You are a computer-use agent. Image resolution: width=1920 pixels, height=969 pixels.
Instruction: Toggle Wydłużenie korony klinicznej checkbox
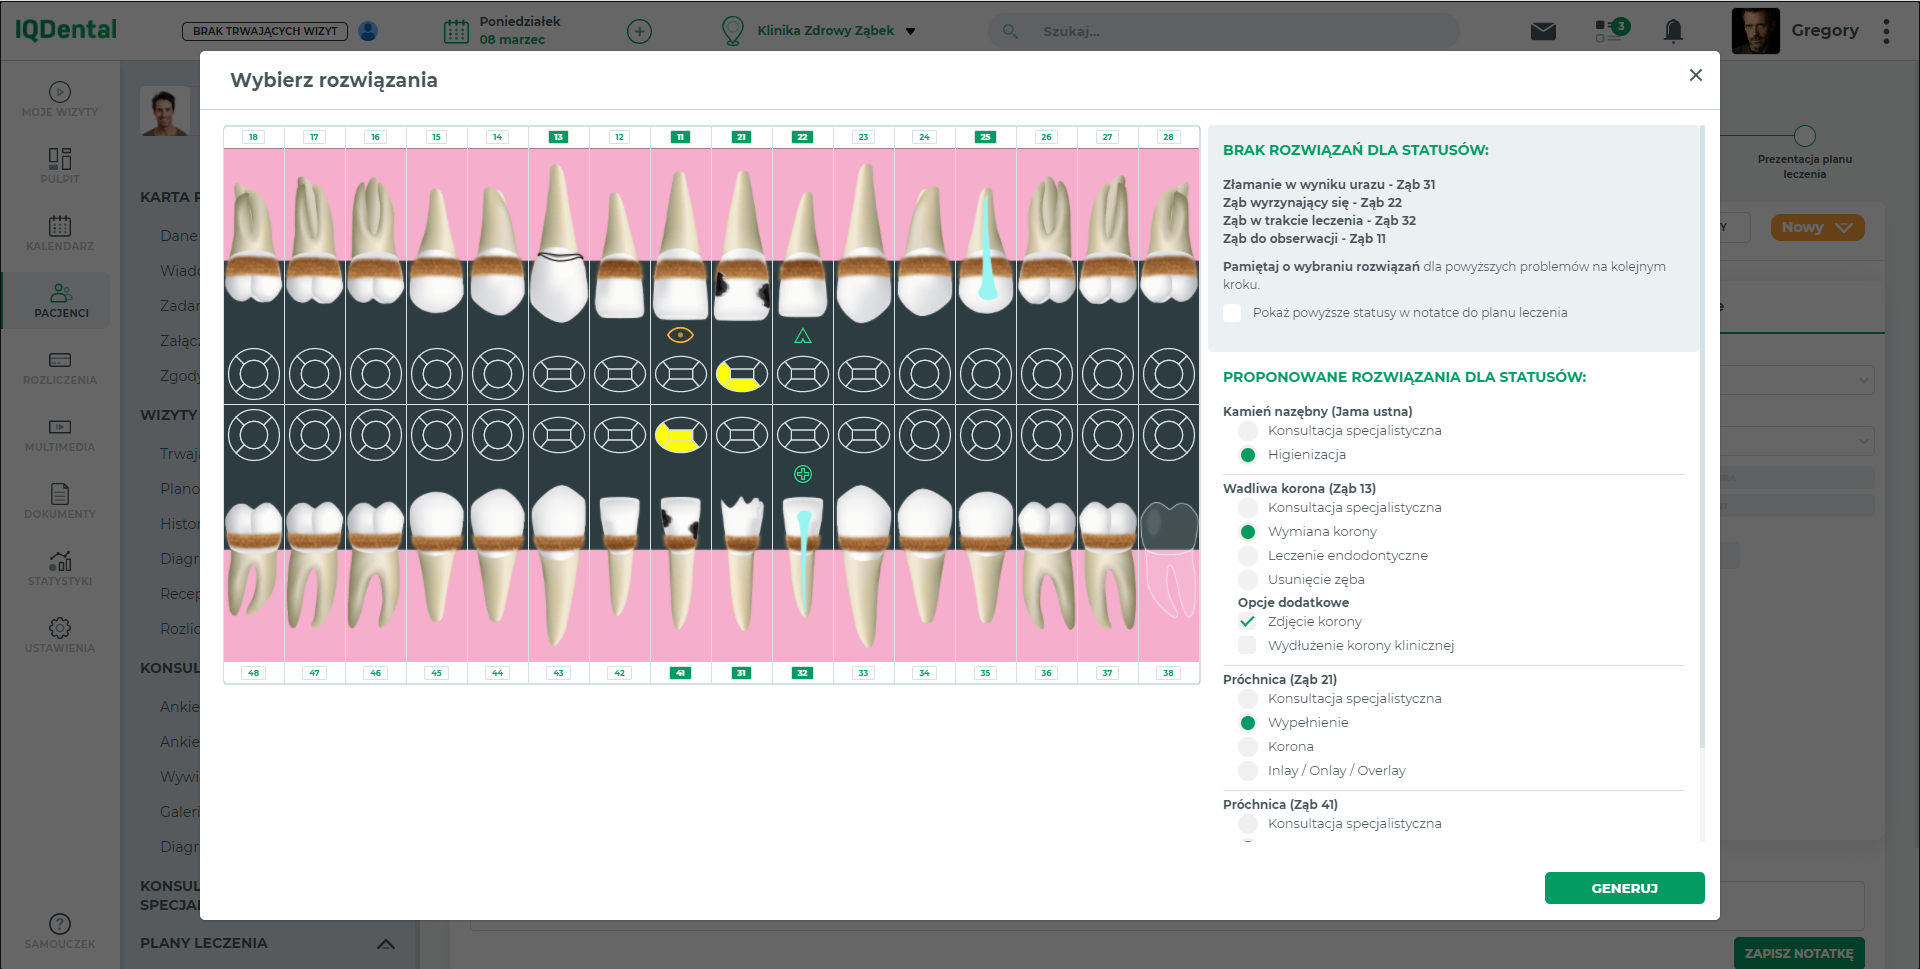[1247, 646]
